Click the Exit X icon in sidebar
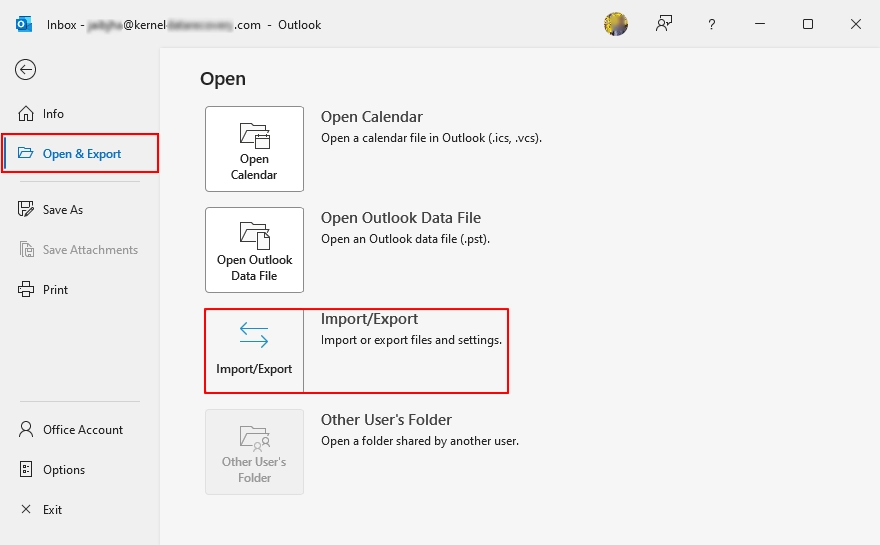 pyautogui.click(x=26, y=509)
